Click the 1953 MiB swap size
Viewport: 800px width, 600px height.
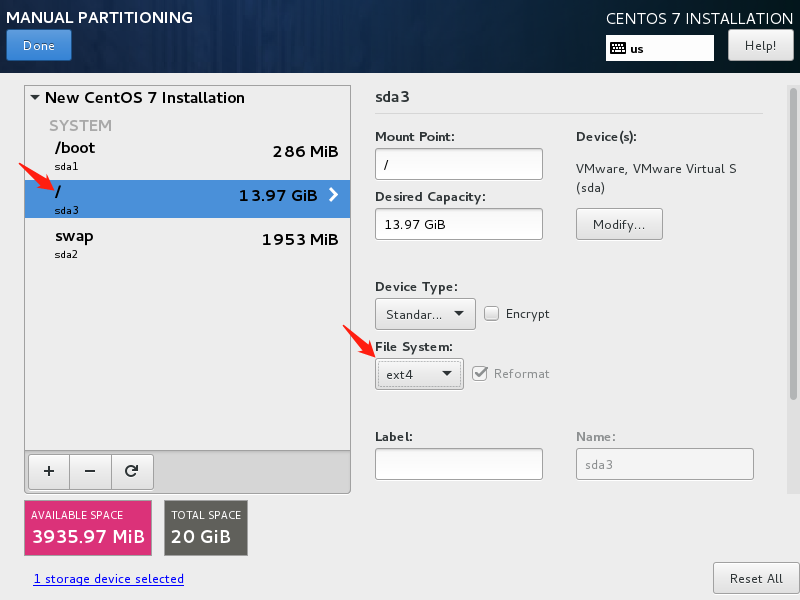(x=300, y=239)
